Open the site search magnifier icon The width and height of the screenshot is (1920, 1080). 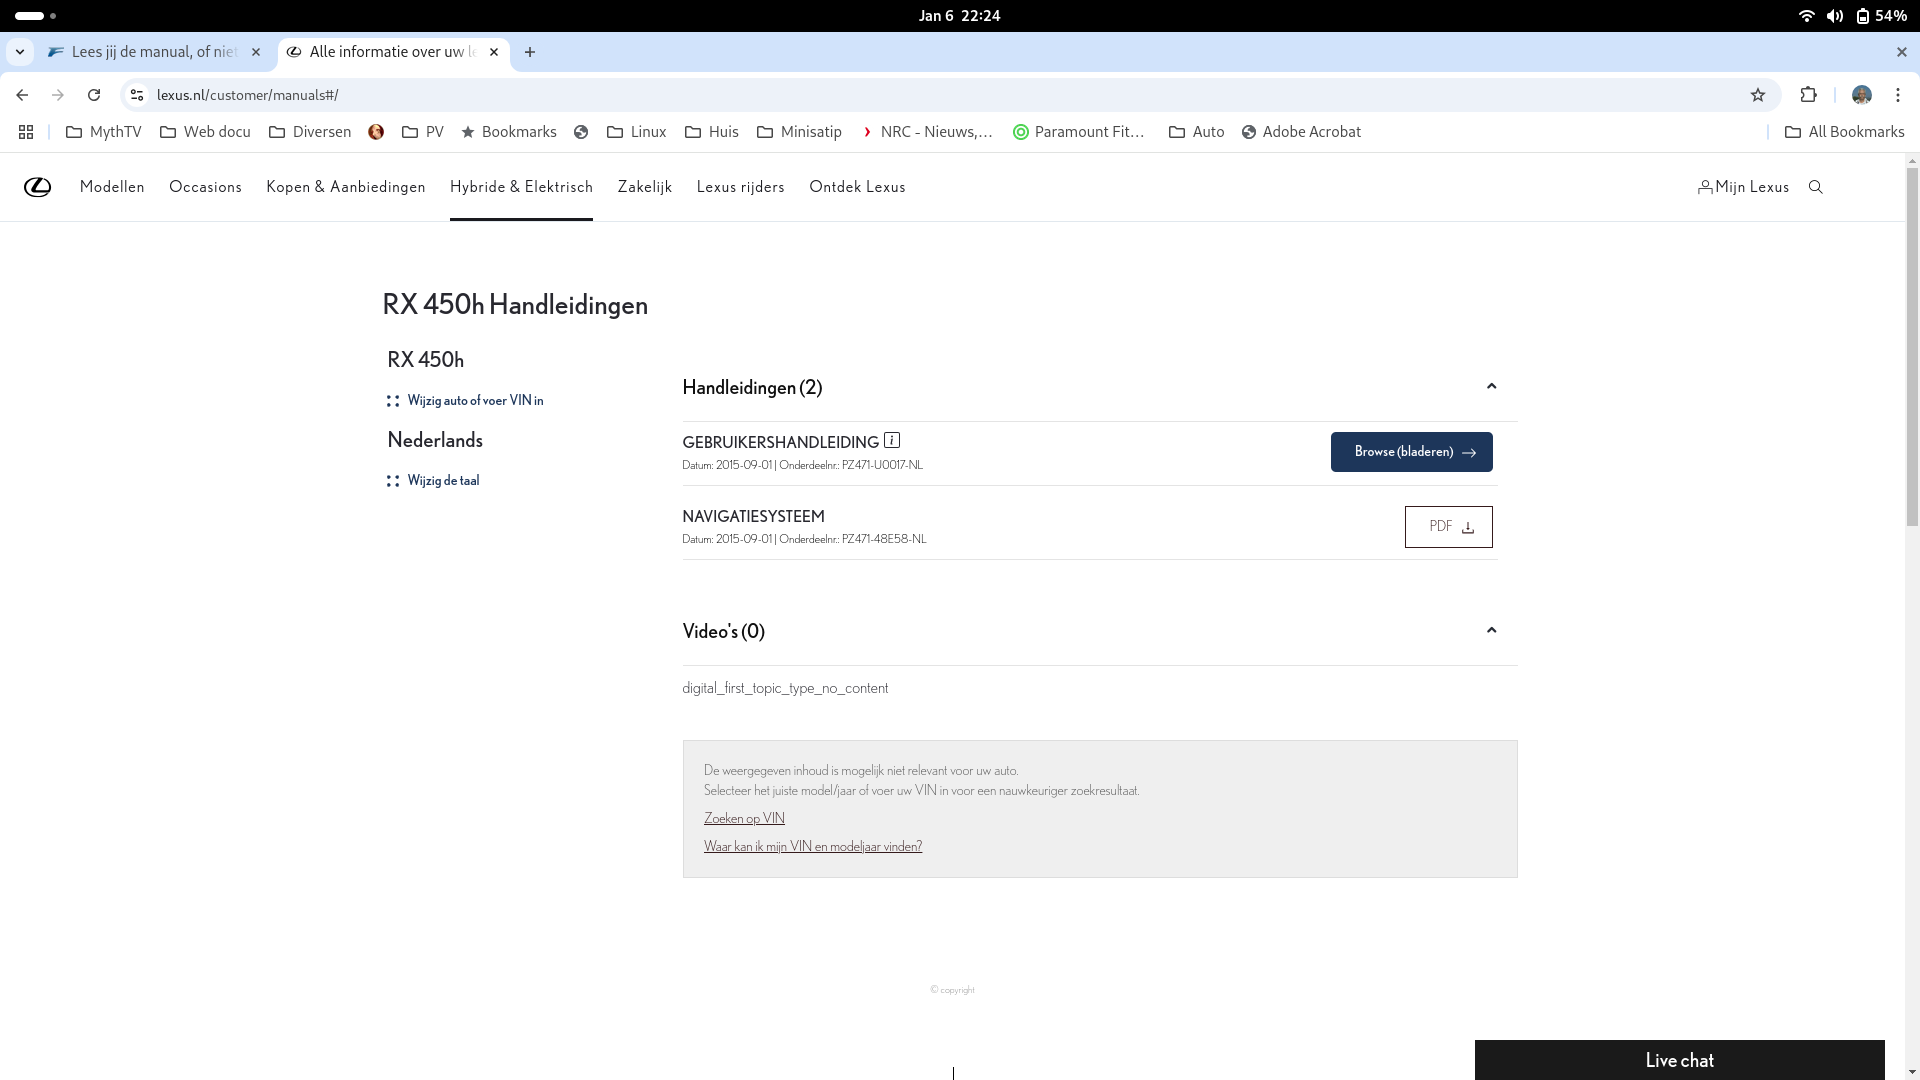[1816, 187]
